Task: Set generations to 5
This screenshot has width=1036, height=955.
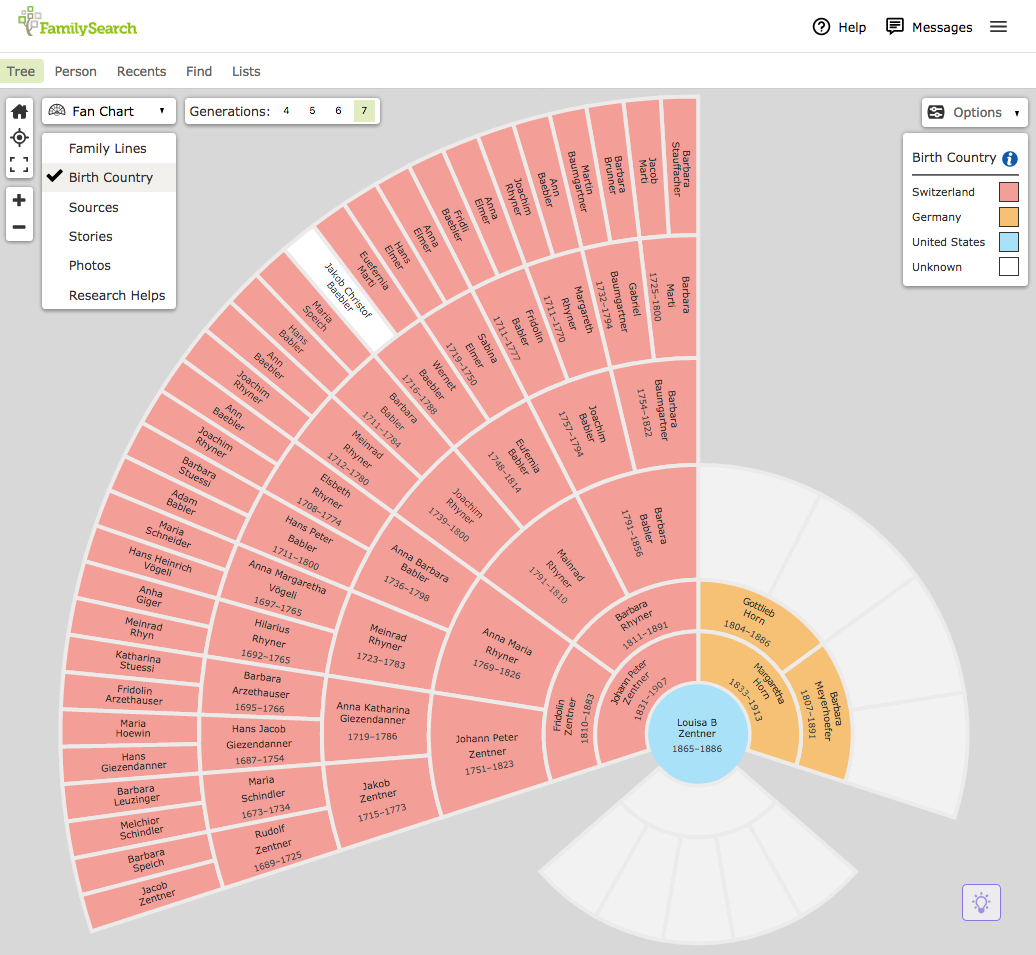Action: tap(312, 111)
